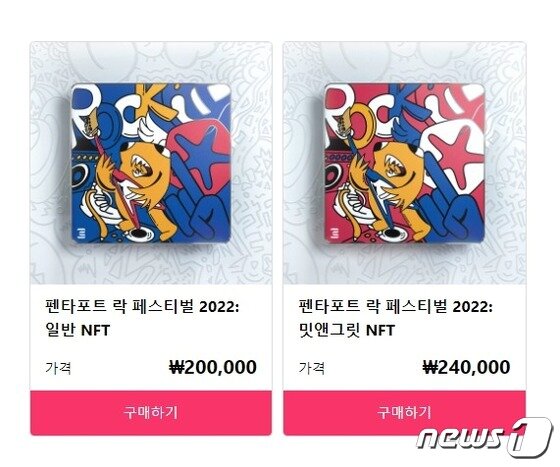Select the 펜타포트 락 페스티벌 2022: 밋앤그릿 NFT title
The width and height of the screenshot is (560, 467).
pos(396,318)
